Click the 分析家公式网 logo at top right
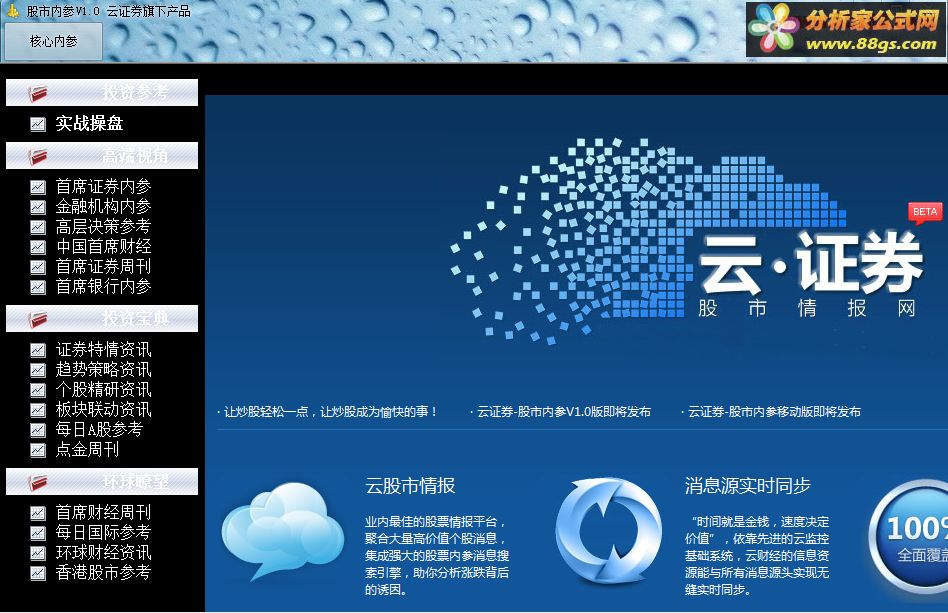This screenshot has height=613, width=948. (845, 30)
